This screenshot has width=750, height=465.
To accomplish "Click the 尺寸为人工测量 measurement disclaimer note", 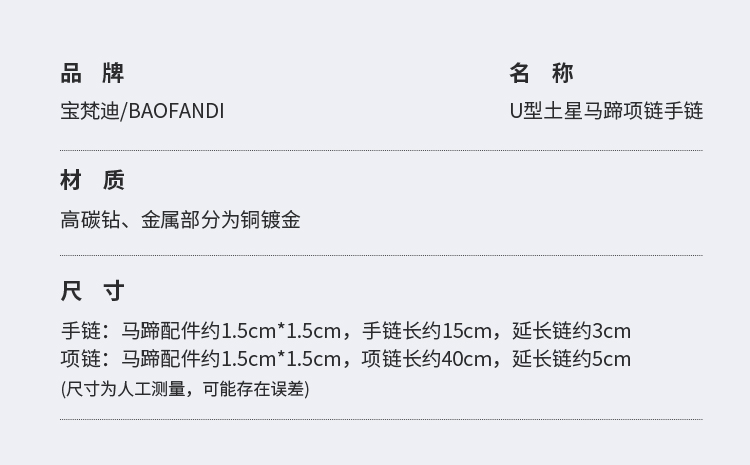I will tap(185, 389).
